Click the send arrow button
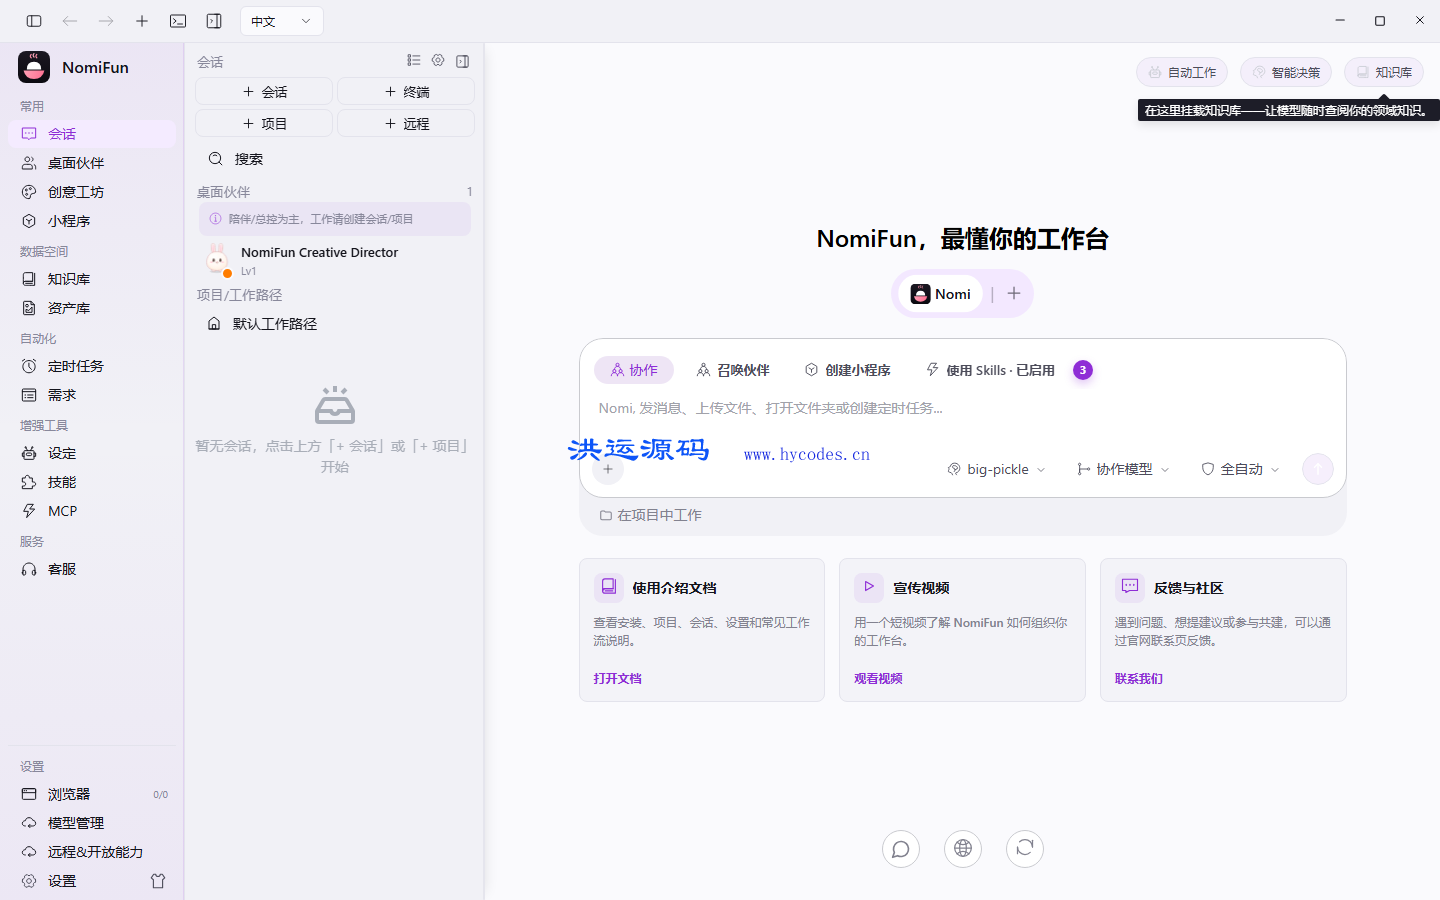1440x900 pixels. click(1318, 469)
